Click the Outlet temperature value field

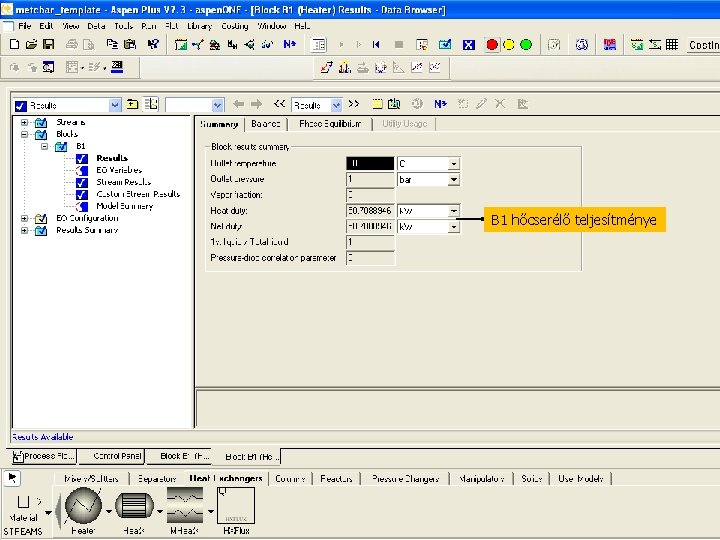[370, 163]
